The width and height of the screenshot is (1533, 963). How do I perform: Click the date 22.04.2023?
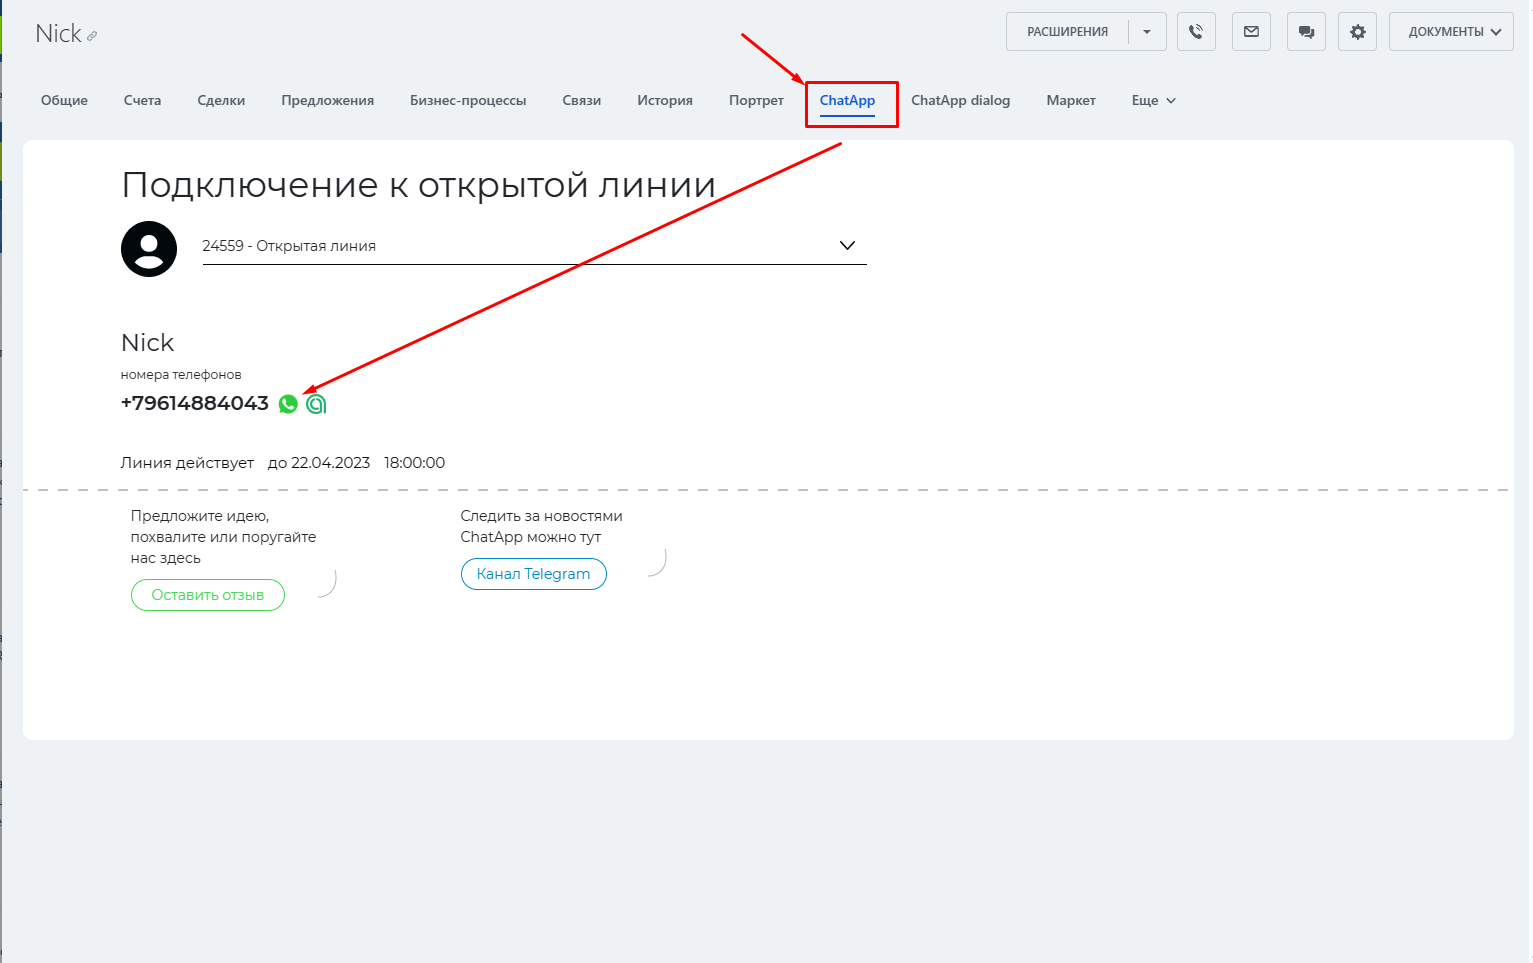pyautogui.click(x=331, y=463)
